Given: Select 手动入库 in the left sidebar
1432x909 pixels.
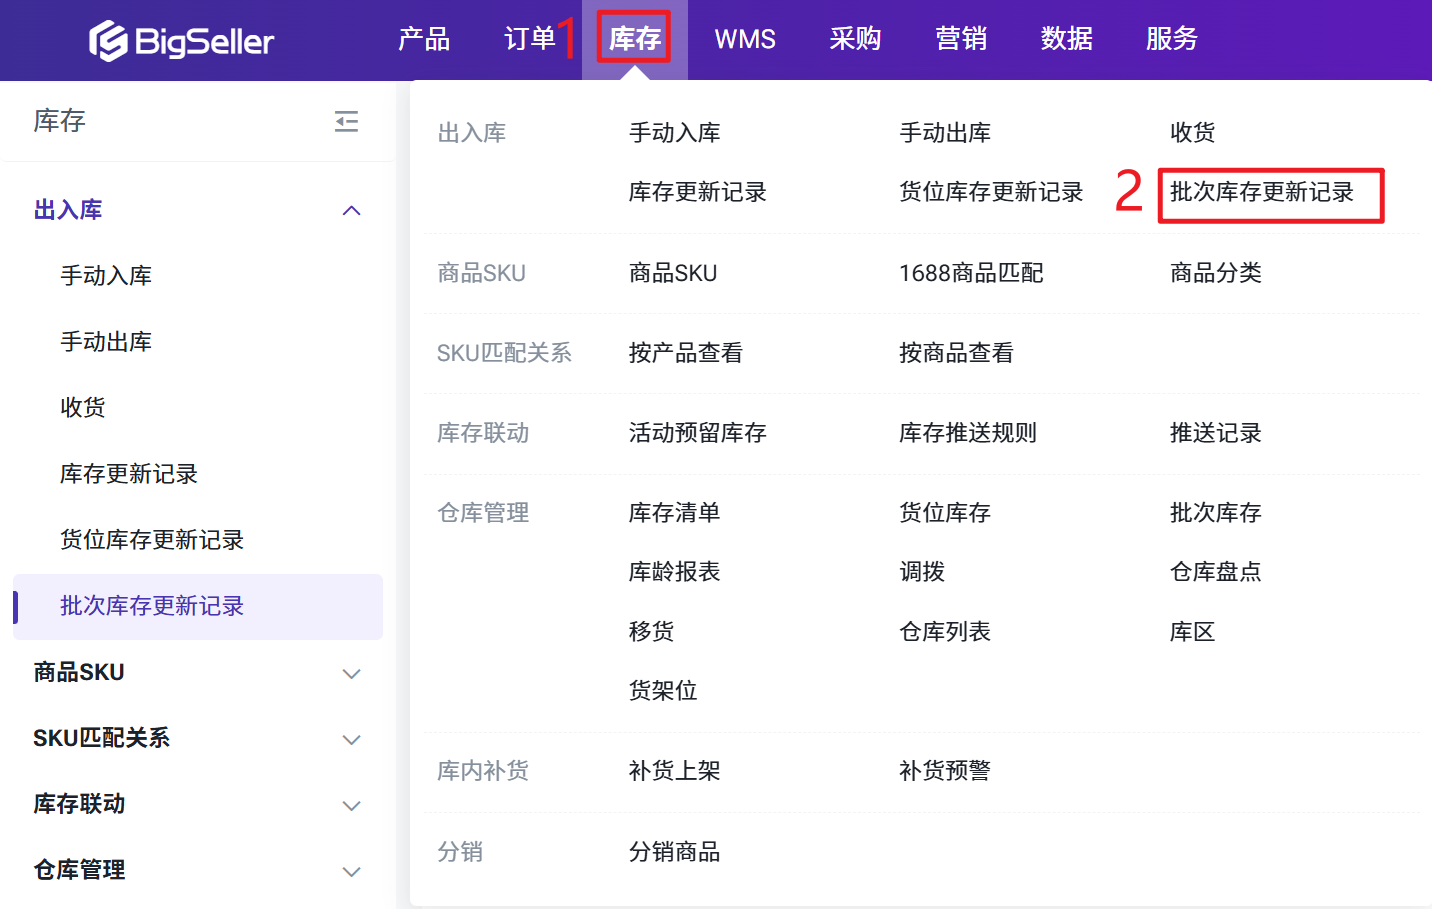Looking at the screenshot, I should tap(106, 276).
